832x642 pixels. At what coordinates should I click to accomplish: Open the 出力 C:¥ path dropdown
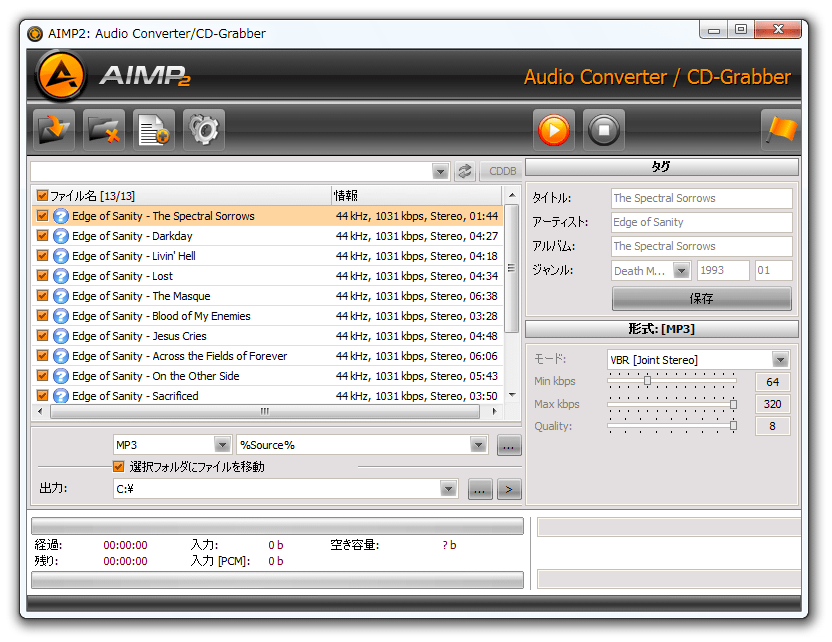pos(448,489)
